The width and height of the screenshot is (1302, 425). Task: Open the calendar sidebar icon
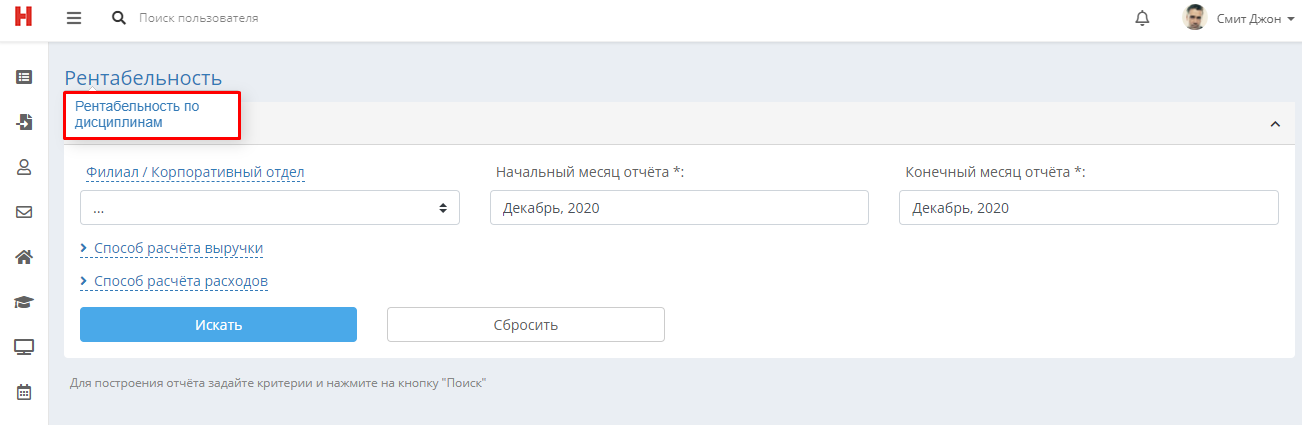tap(24, 392)
